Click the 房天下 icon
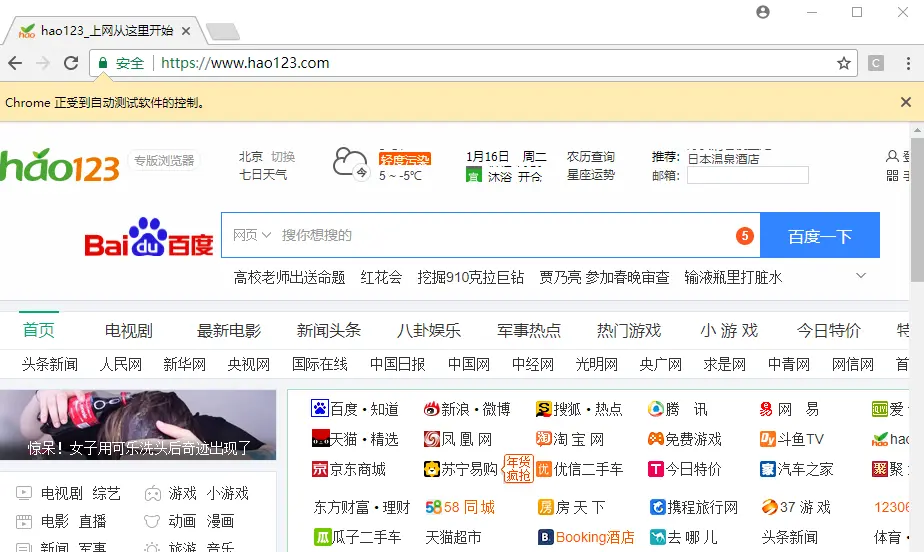 click(546, 507)
